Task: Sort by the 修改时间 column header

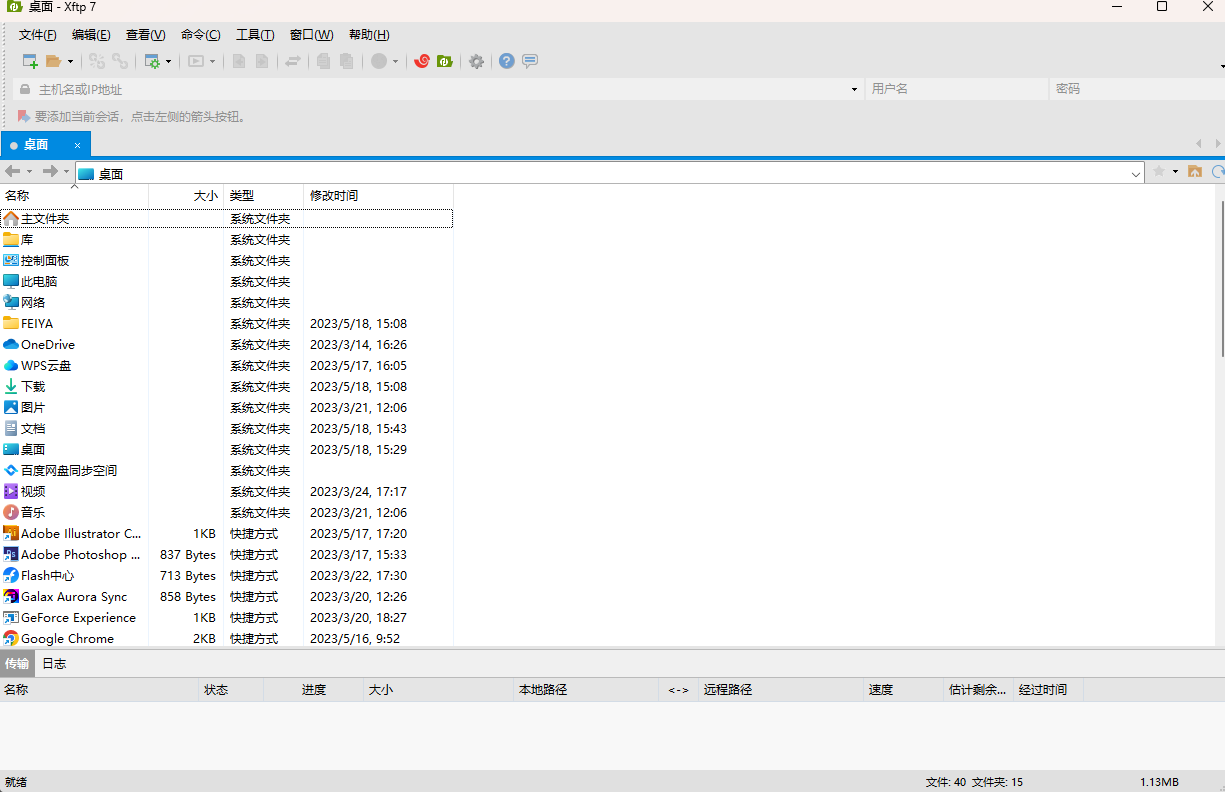Action: point(378,195)
